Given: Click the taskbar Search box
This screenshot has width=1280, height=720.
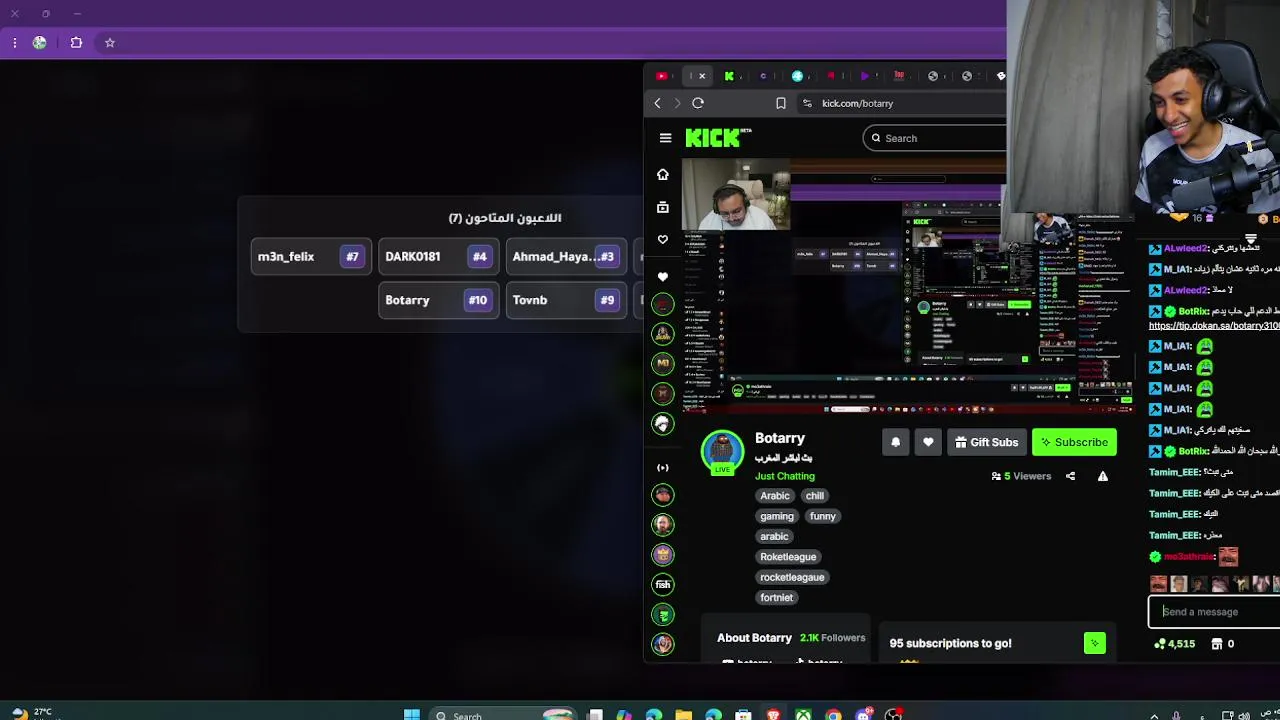Looking at the screenshot, I should [x=505, y=714].
